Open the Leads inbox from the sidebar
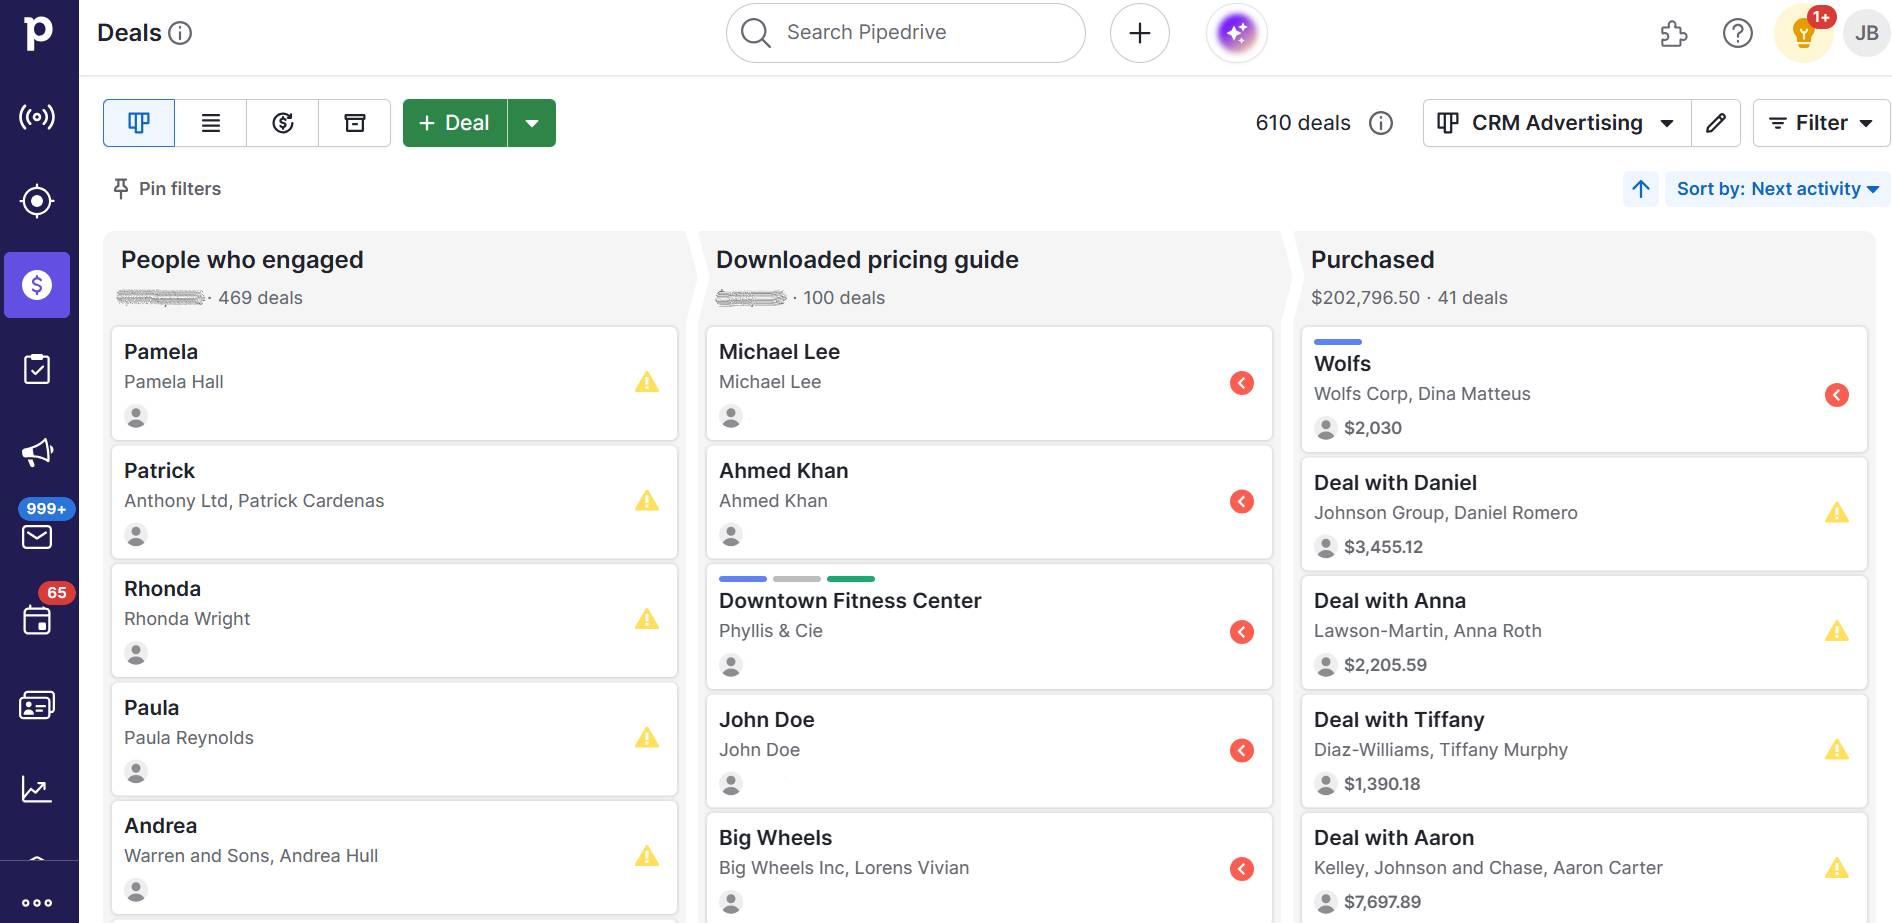Image resolution: width=1892 pixels, height=923 pixels. [37, 201]
